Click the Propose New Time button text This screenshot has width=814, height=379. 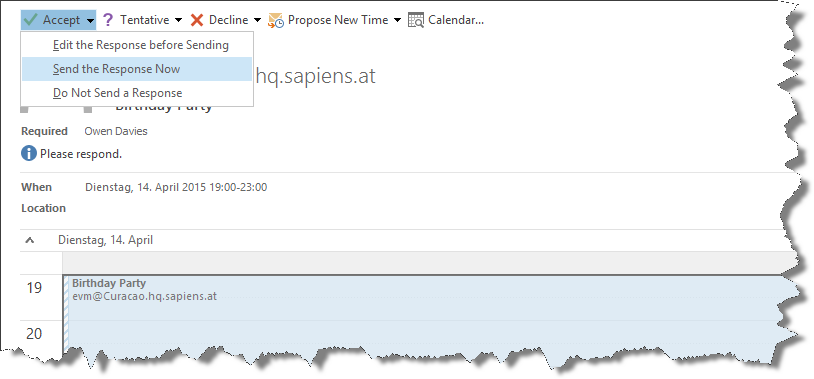(x=338, y=20)
